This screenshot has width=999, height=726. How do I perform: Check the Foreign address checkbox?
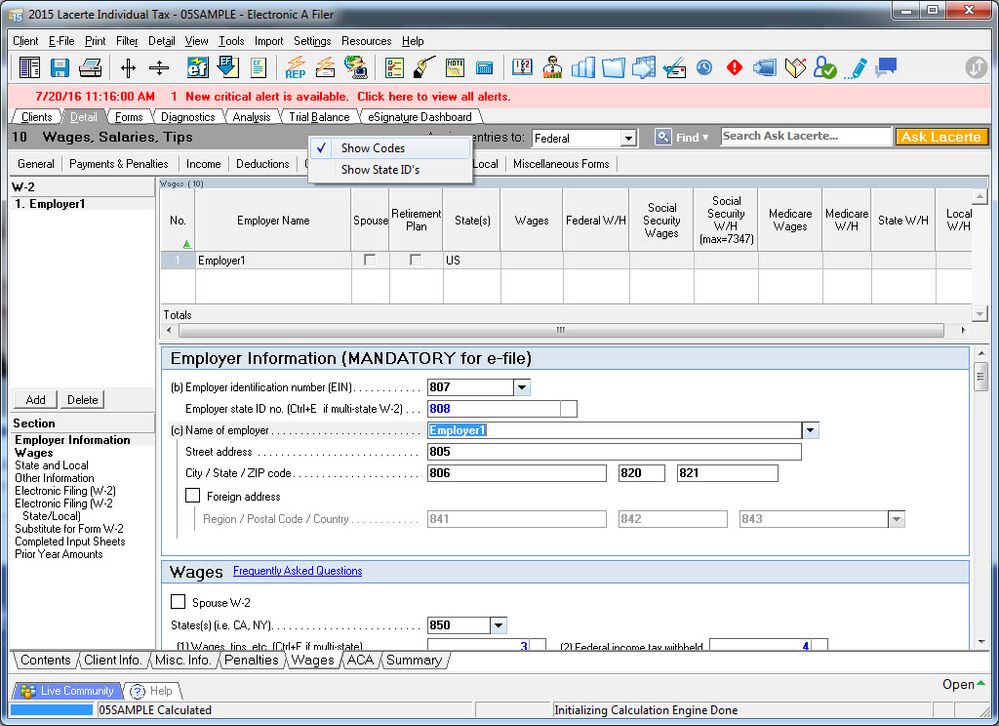click(x=193, y=496)
